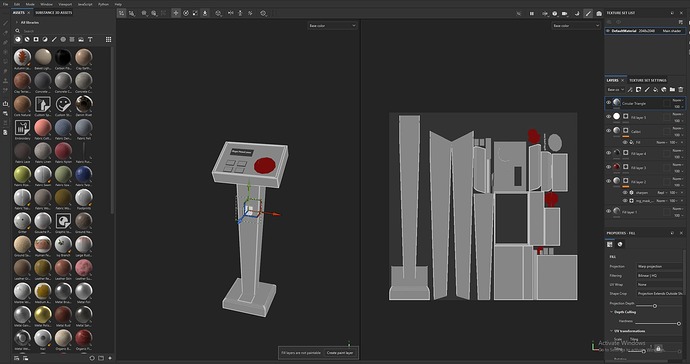Hide Fill layer 3 eye icon

tap(609, 167)
